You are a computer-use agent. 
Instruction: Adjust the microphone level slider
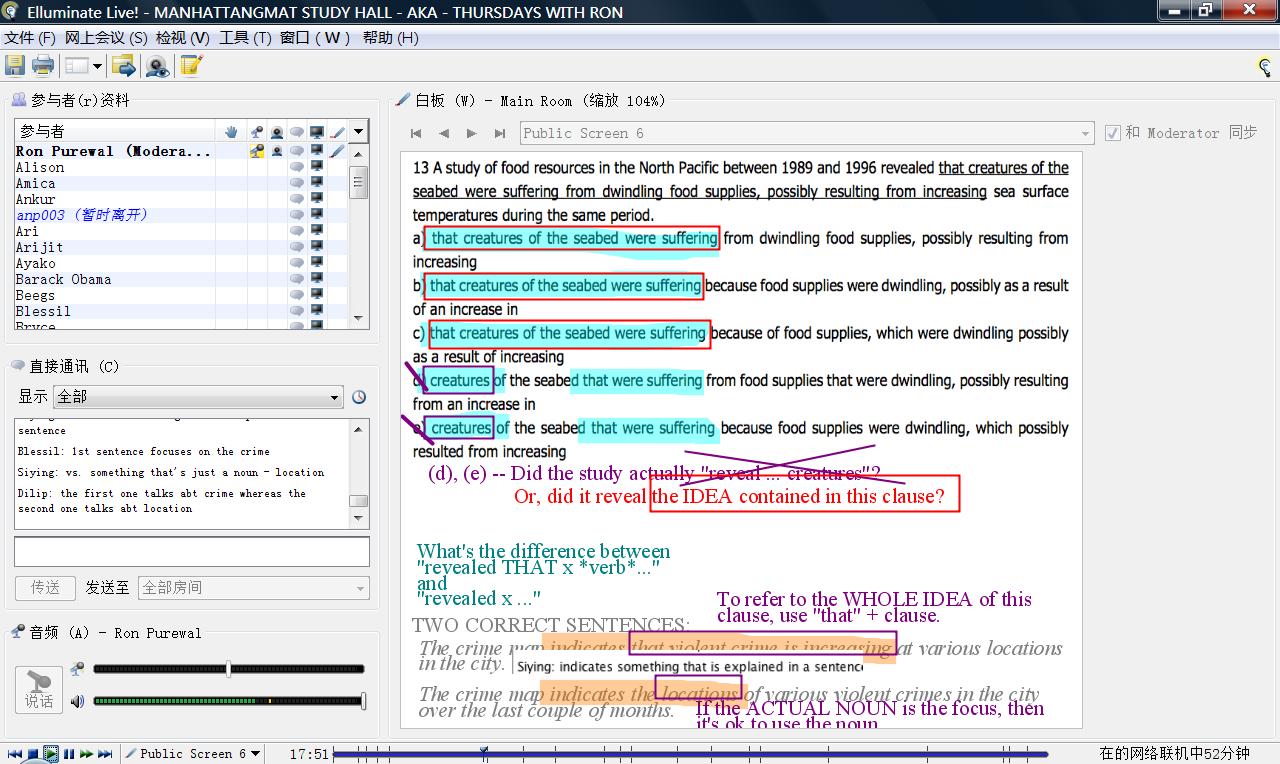tap(229, 669)
